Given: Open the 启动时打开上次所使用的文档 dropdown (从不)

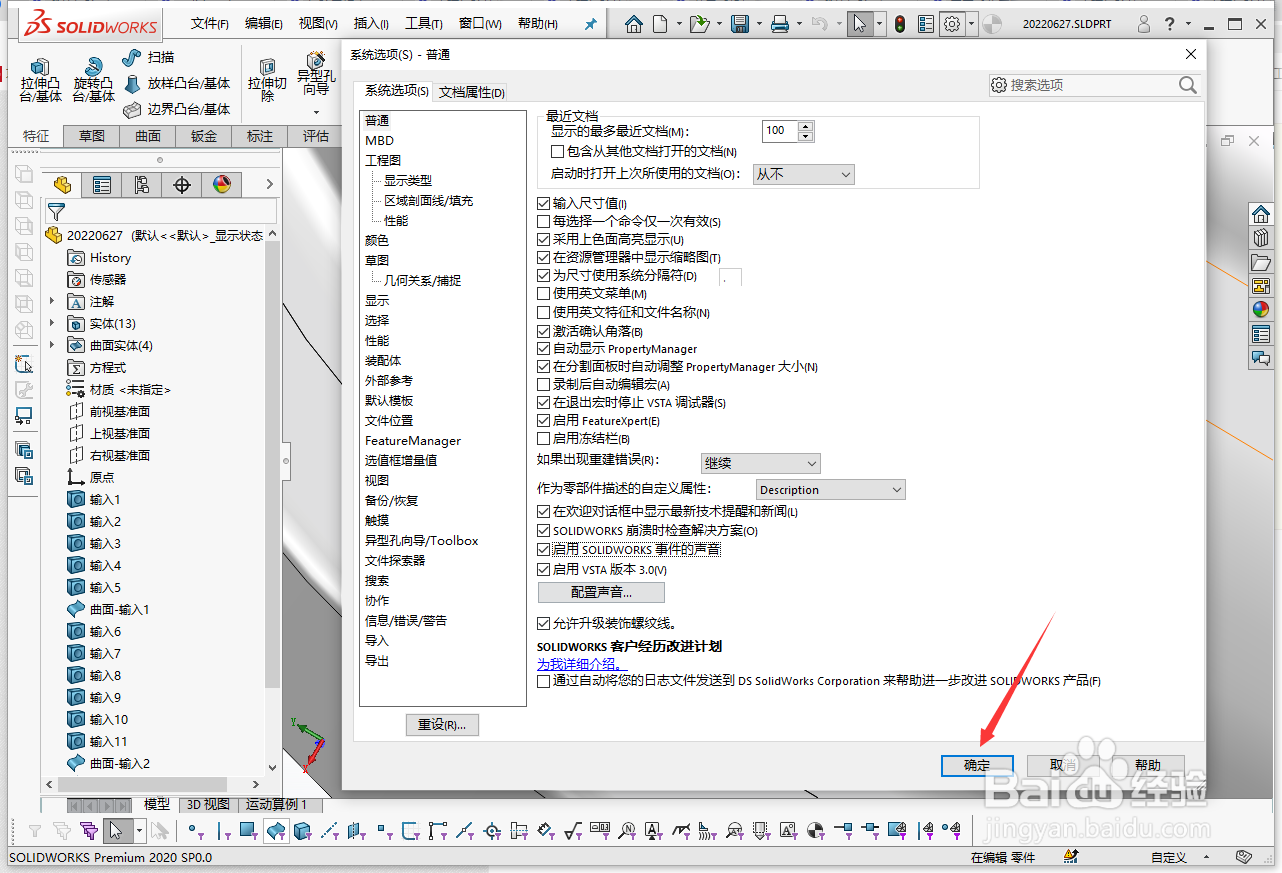Looking at the screenshot, I should pos(804,174).
